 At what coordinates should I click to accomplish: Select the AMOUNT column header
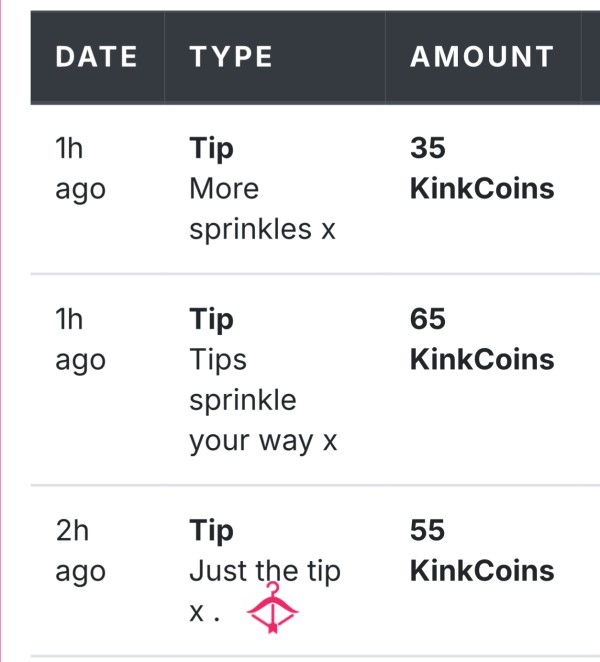[x=482, y=57]
